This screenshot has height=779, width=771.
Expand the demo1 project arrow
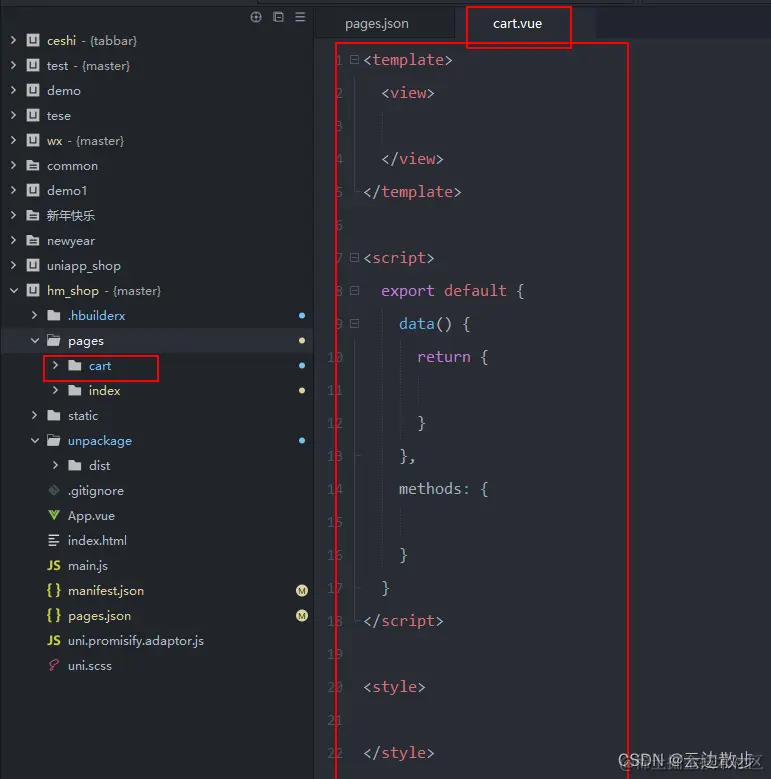pos(13,190)
